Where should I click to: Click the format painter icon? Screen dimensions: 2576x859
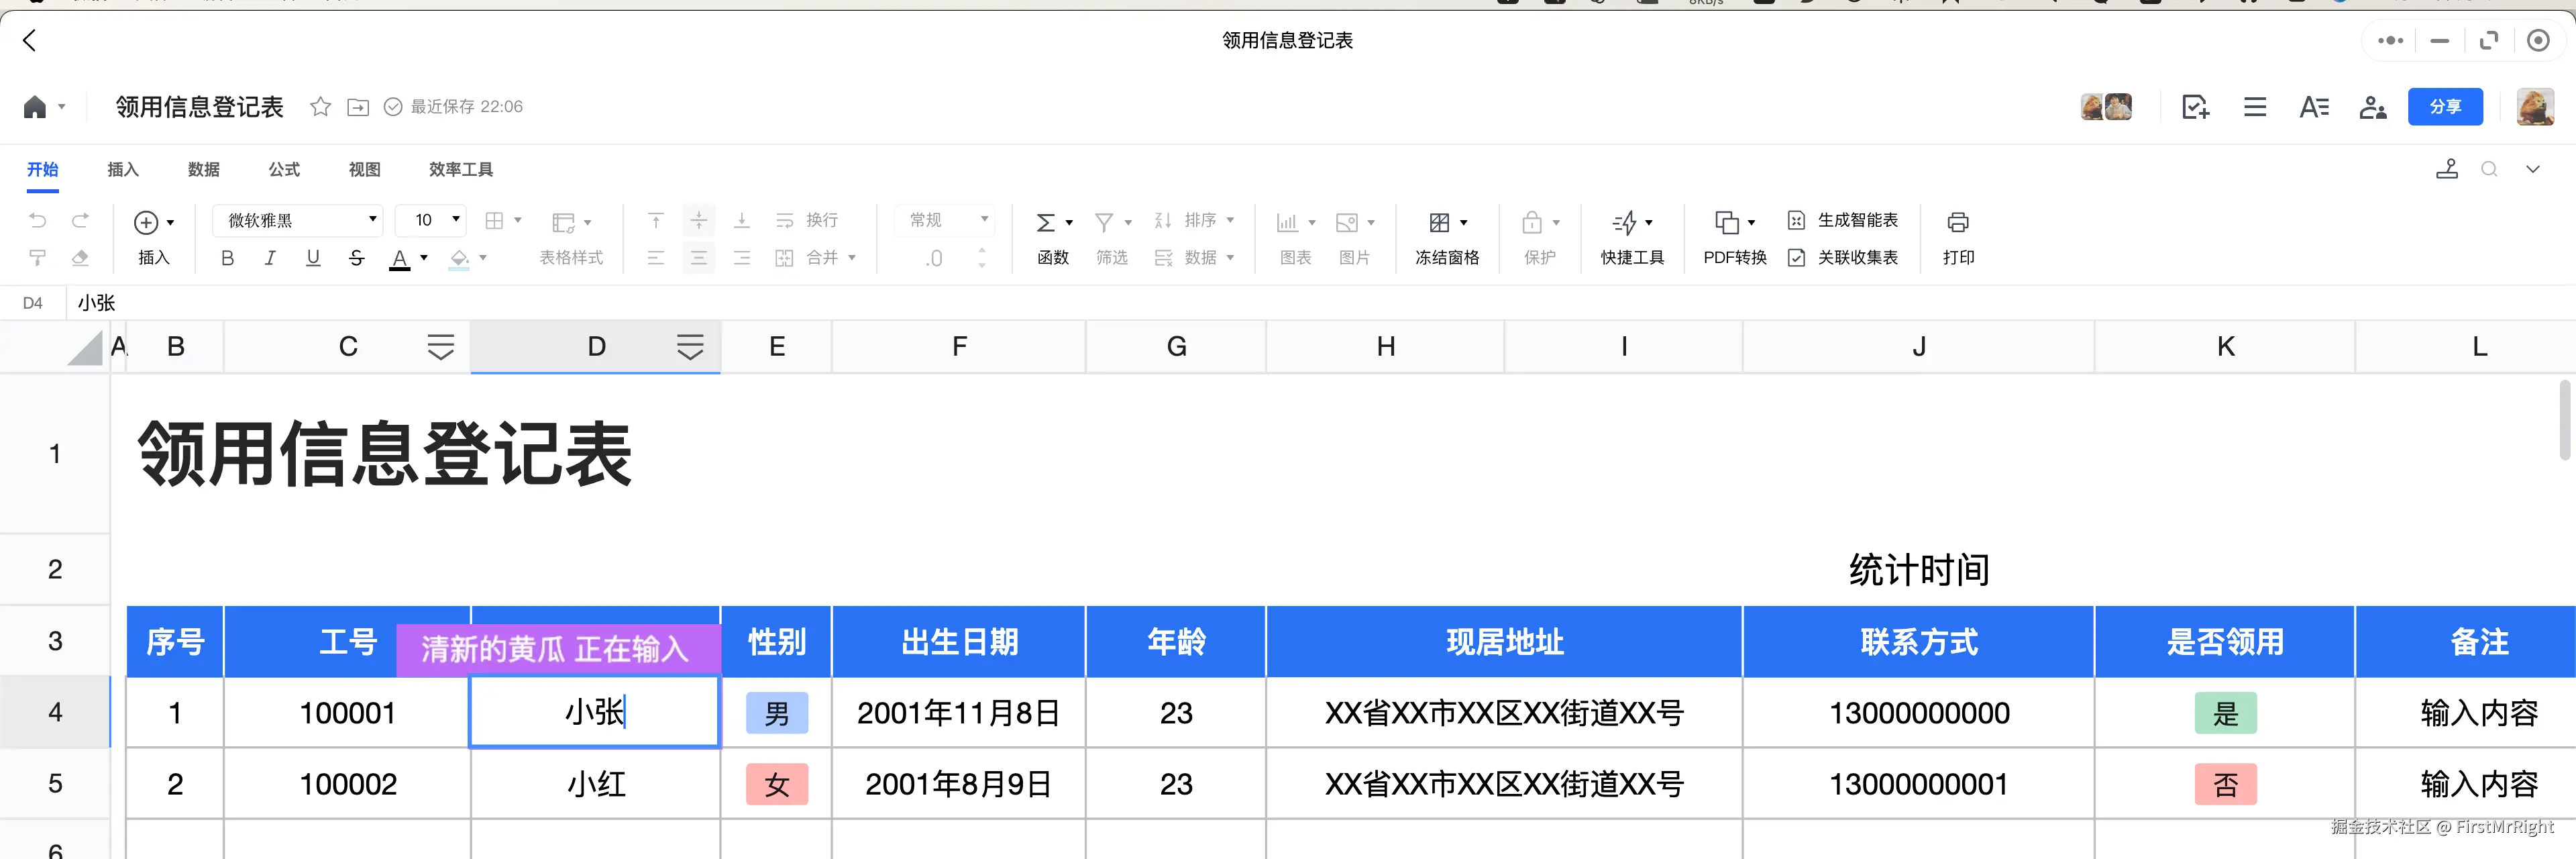[x=38, y=258]
